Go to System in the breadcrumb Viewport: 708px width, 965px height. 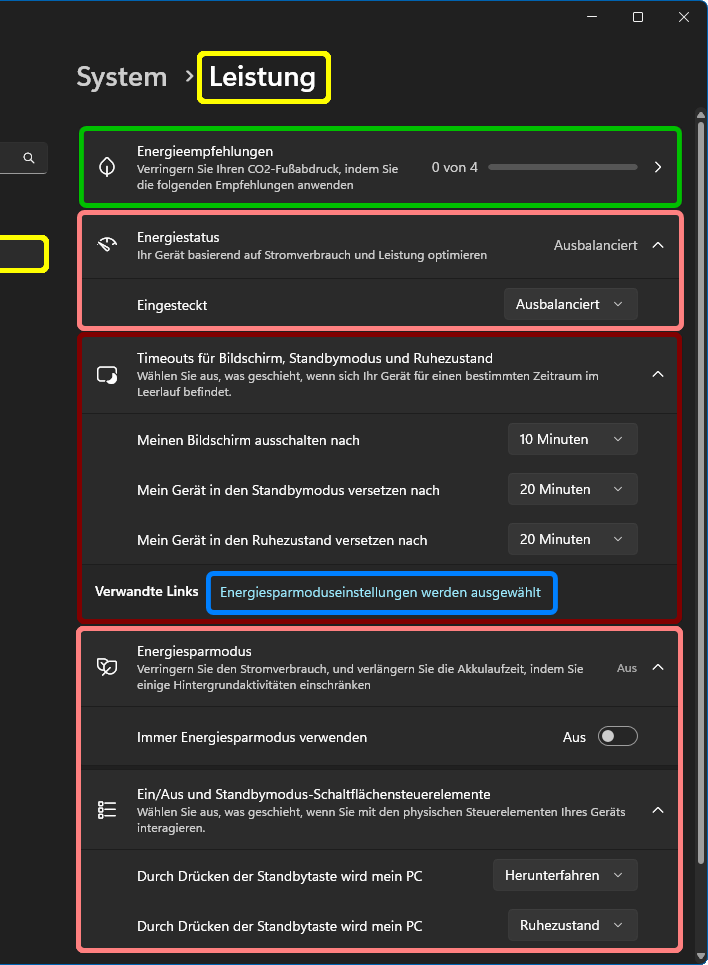pos(122,77)
